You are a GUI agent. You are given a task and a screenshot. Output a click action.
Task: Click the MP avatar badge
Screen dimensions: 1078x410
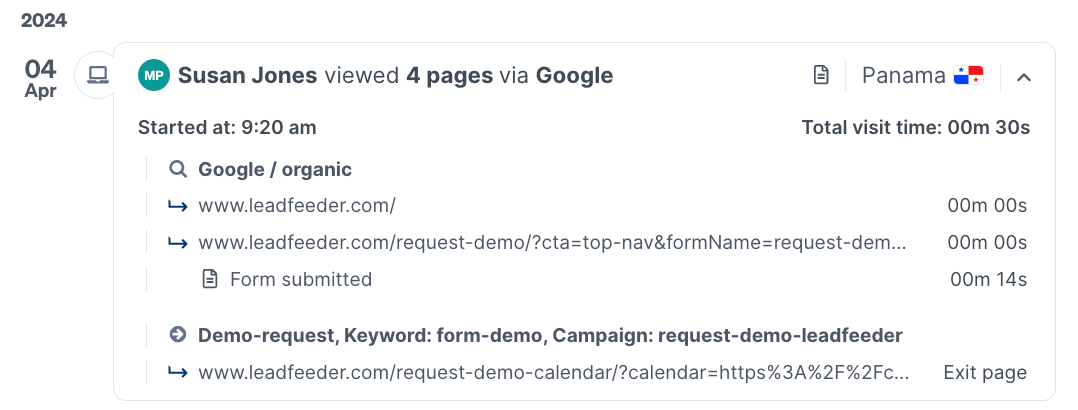point(154,75)
